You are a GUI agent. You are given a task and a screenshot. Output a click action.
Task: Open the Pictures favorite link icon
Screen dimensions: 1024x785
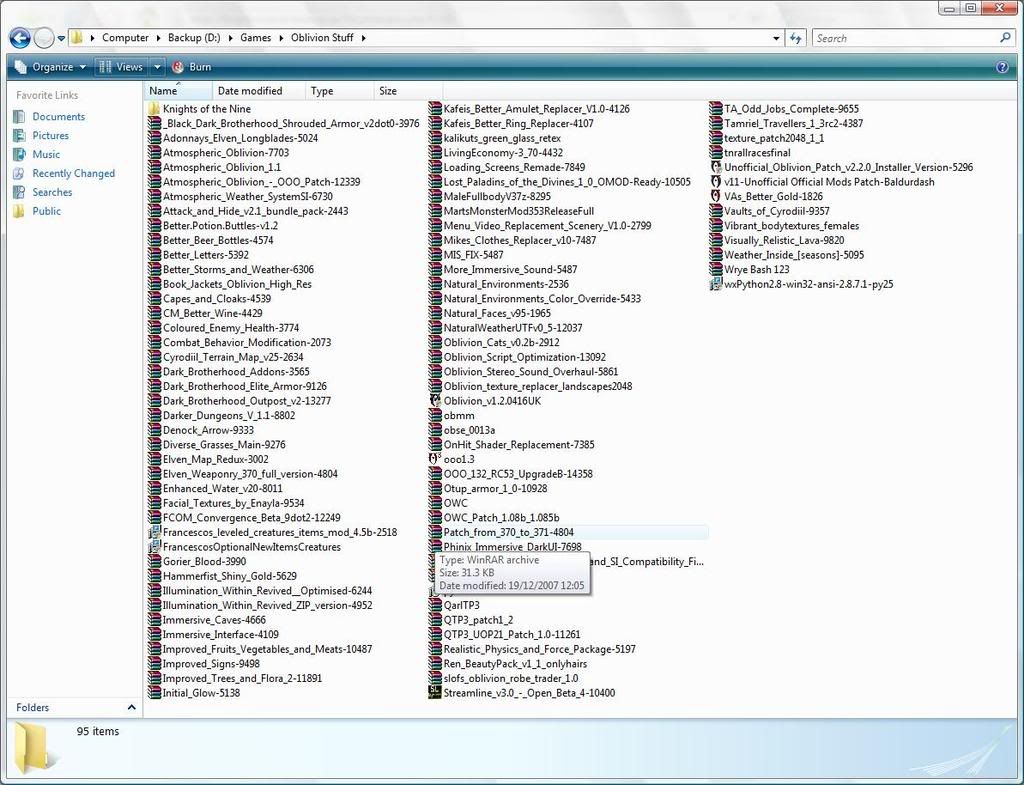click(x=20, y=136)
